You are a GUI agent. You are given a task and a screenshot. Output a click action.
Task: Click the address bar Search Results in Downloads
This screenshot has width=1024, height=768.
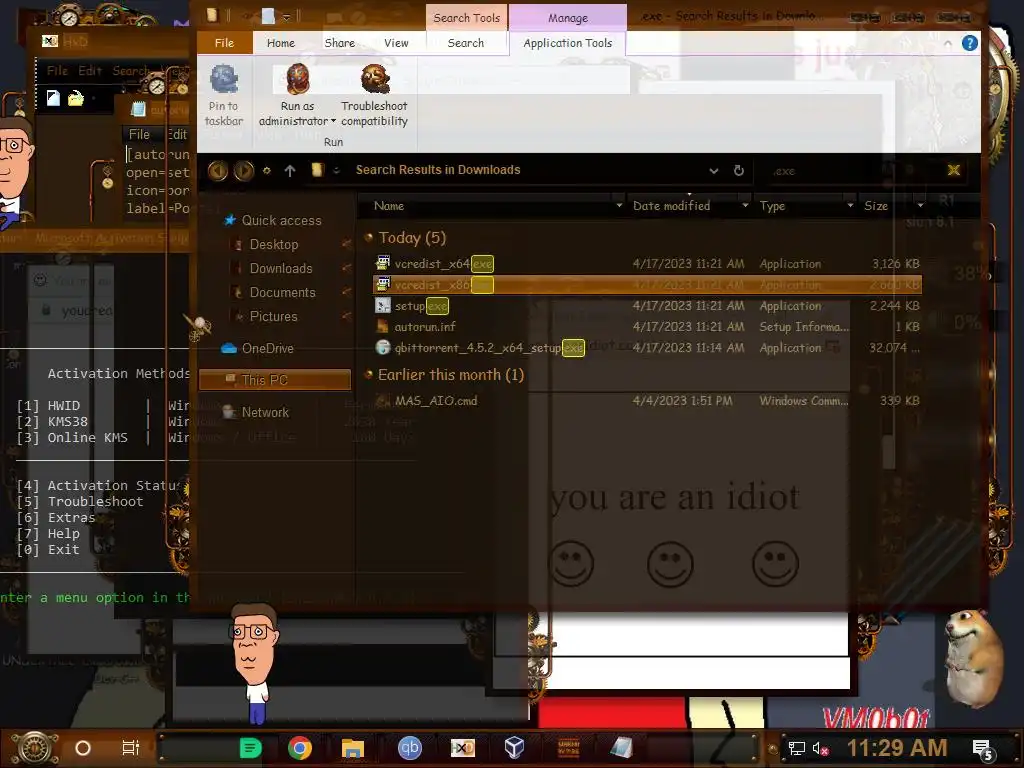coord(438,170)
